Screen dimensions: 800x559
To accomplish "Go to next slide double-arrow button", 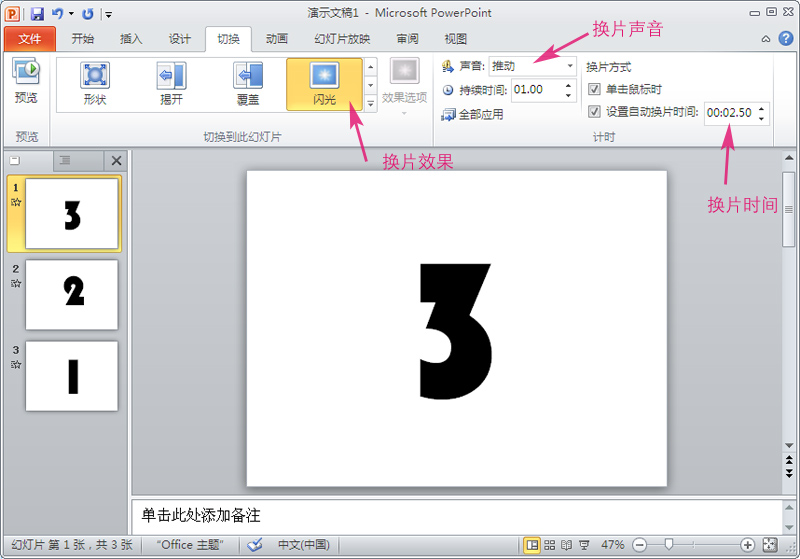I will (x=789, y=473).
